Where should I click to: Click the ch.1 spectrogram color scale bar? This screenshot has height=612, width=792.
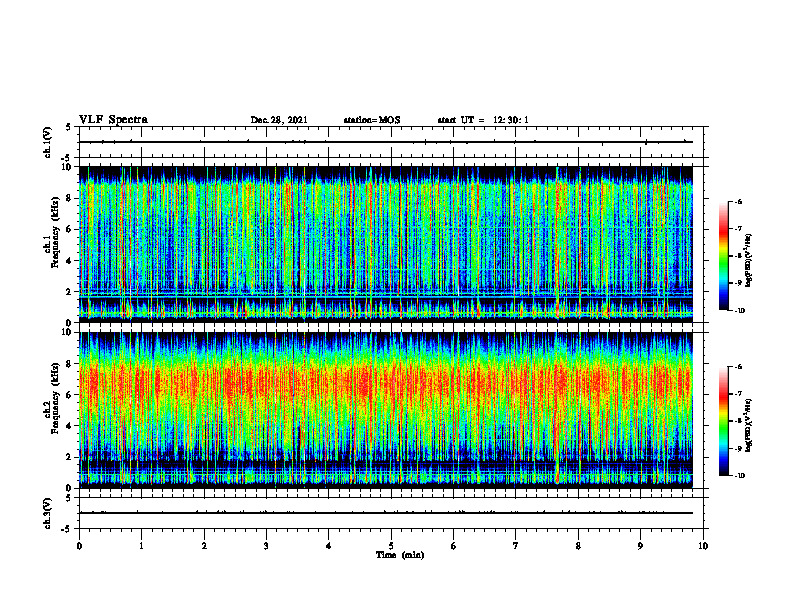pyautogui.click(x=723, y=256)
